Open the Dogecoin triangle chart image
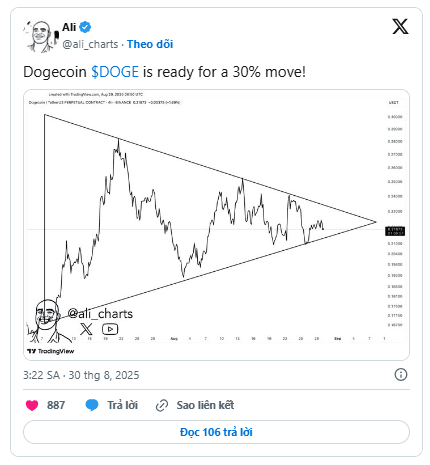The image size is (430, 465). (x=216, y=225)
